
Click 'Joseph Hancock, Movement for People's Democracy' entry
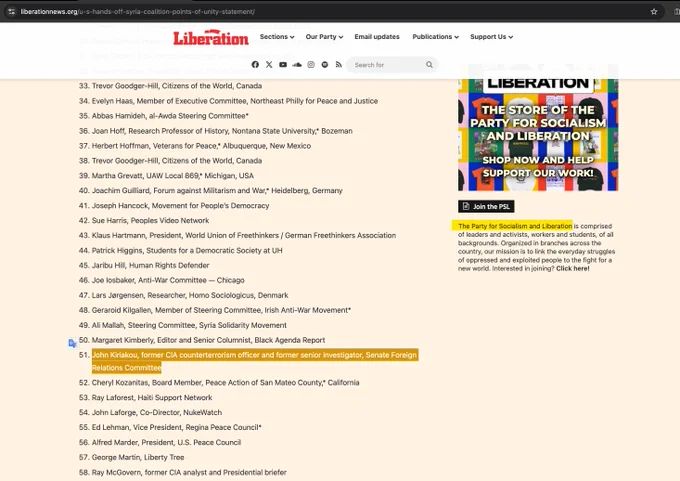(x=180, y=206)
